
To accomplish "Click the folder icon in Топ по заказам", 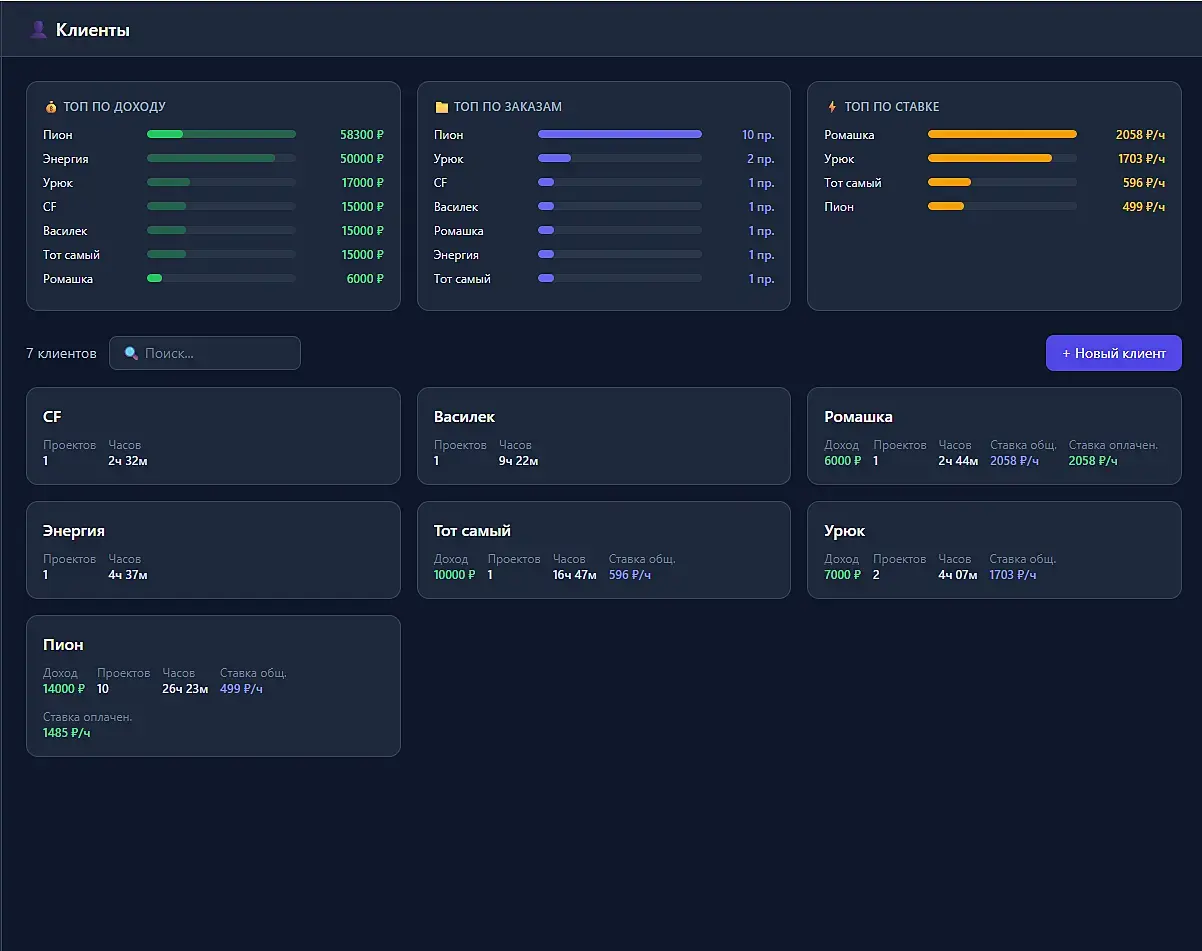I will 441,107.
